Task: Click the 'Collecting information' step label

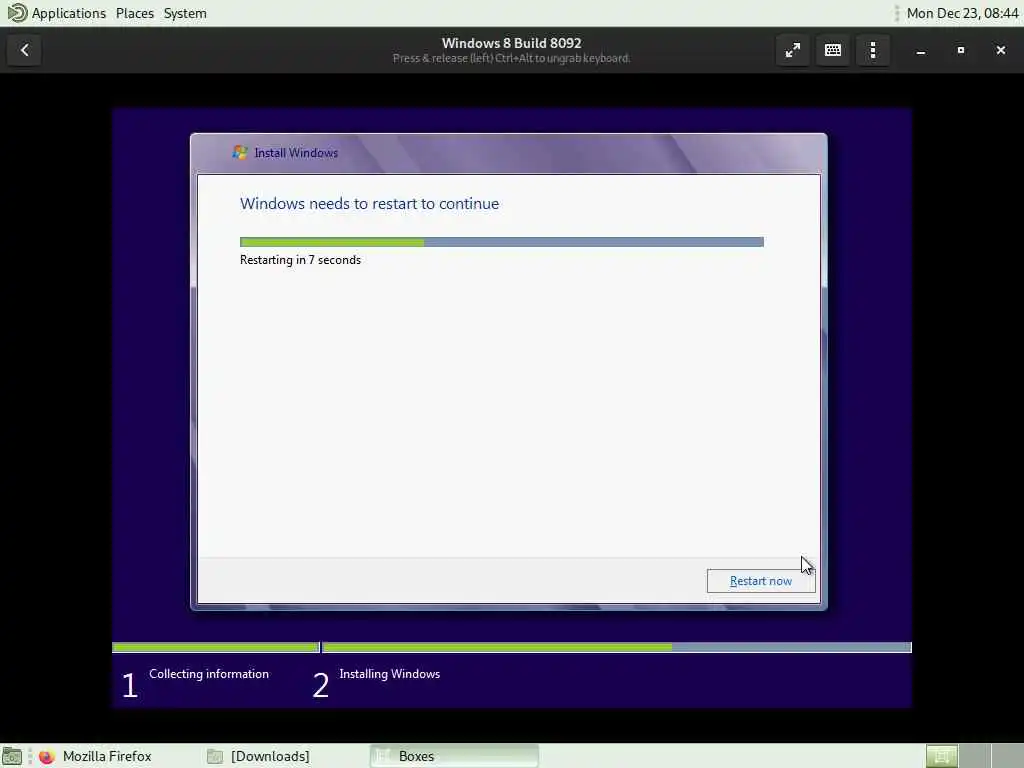Action: point(209,674)
